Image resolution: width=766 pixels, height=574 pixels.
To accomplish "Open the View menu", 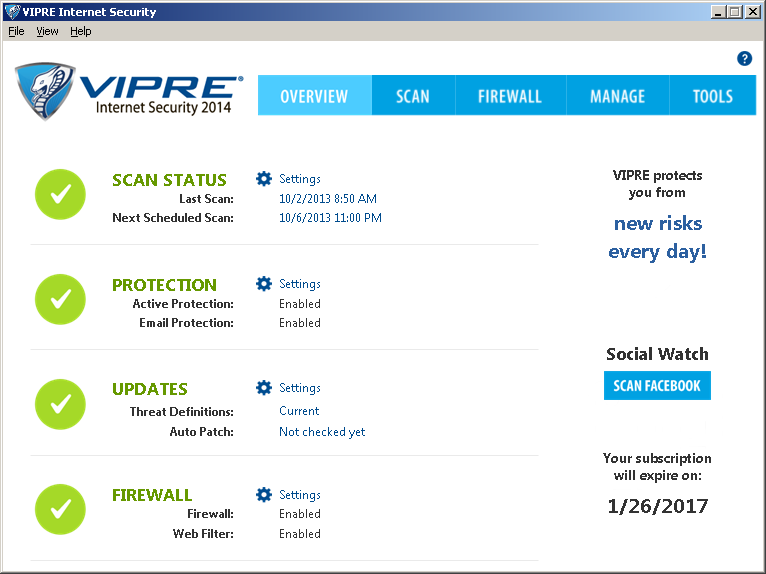I will click(x=47, y=31).
